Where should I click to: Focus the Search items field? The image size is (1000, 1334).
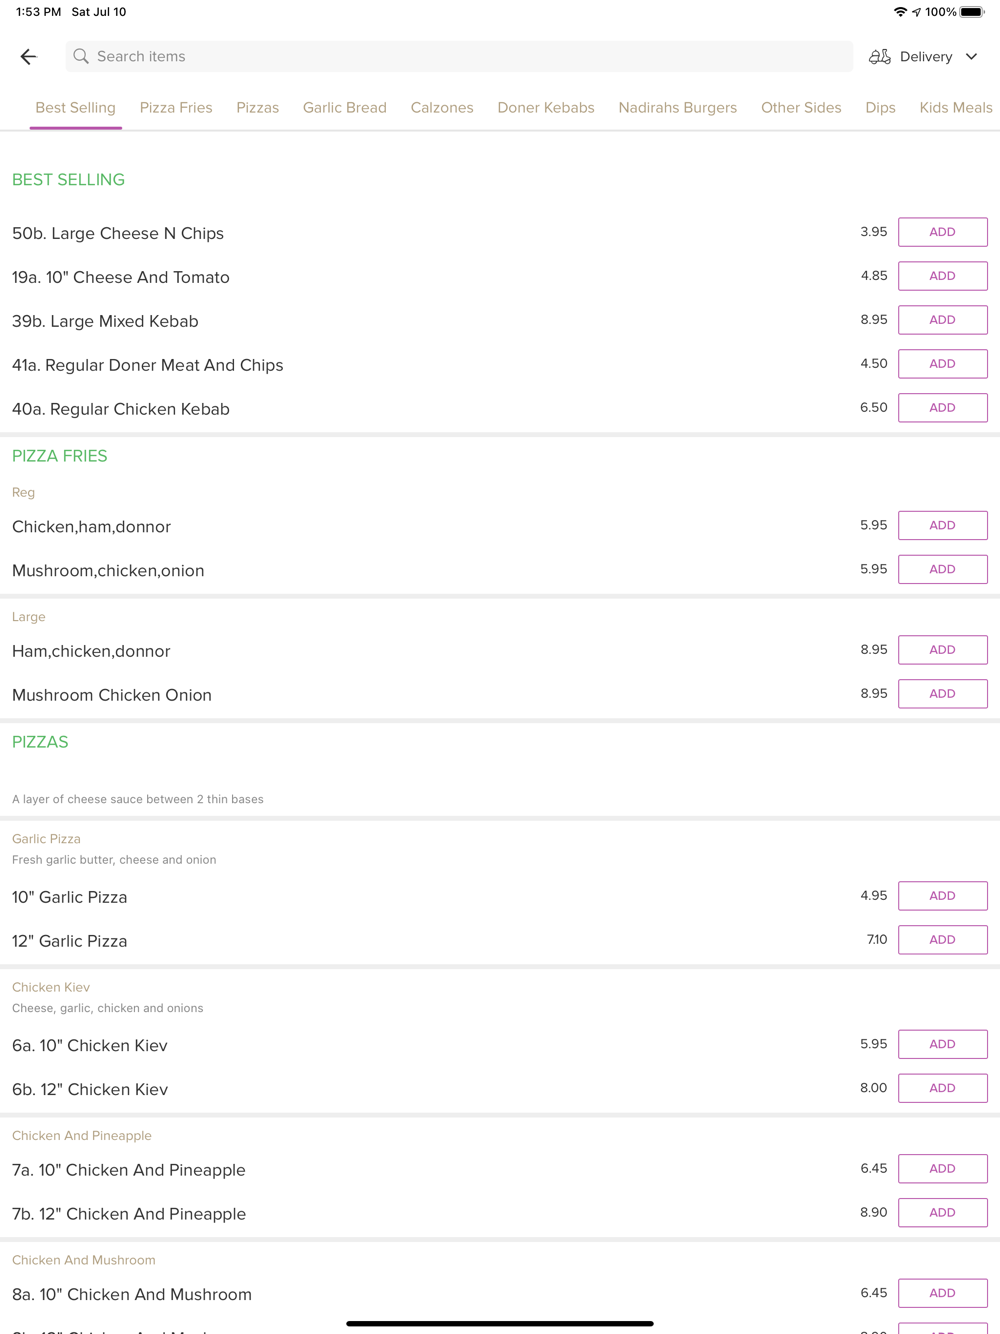point(460,57)
